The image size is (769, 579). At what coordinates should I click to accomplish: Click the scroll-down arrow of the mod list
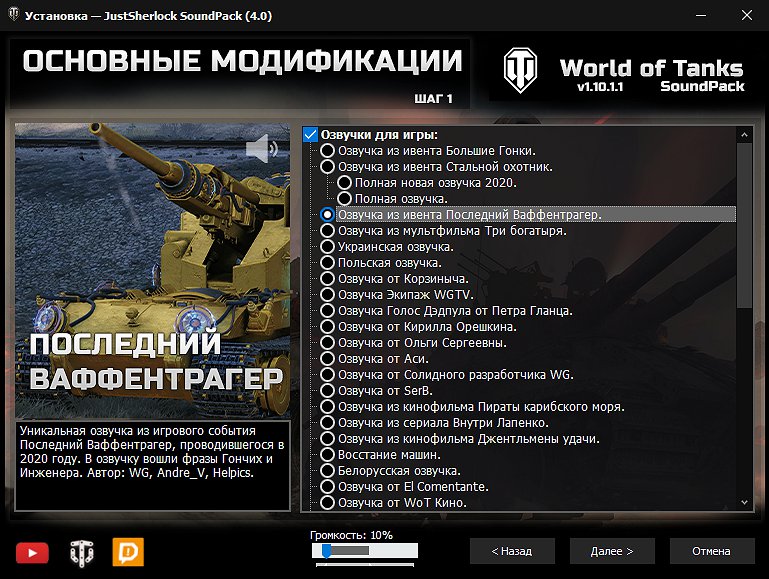click(x=744, y=503)
